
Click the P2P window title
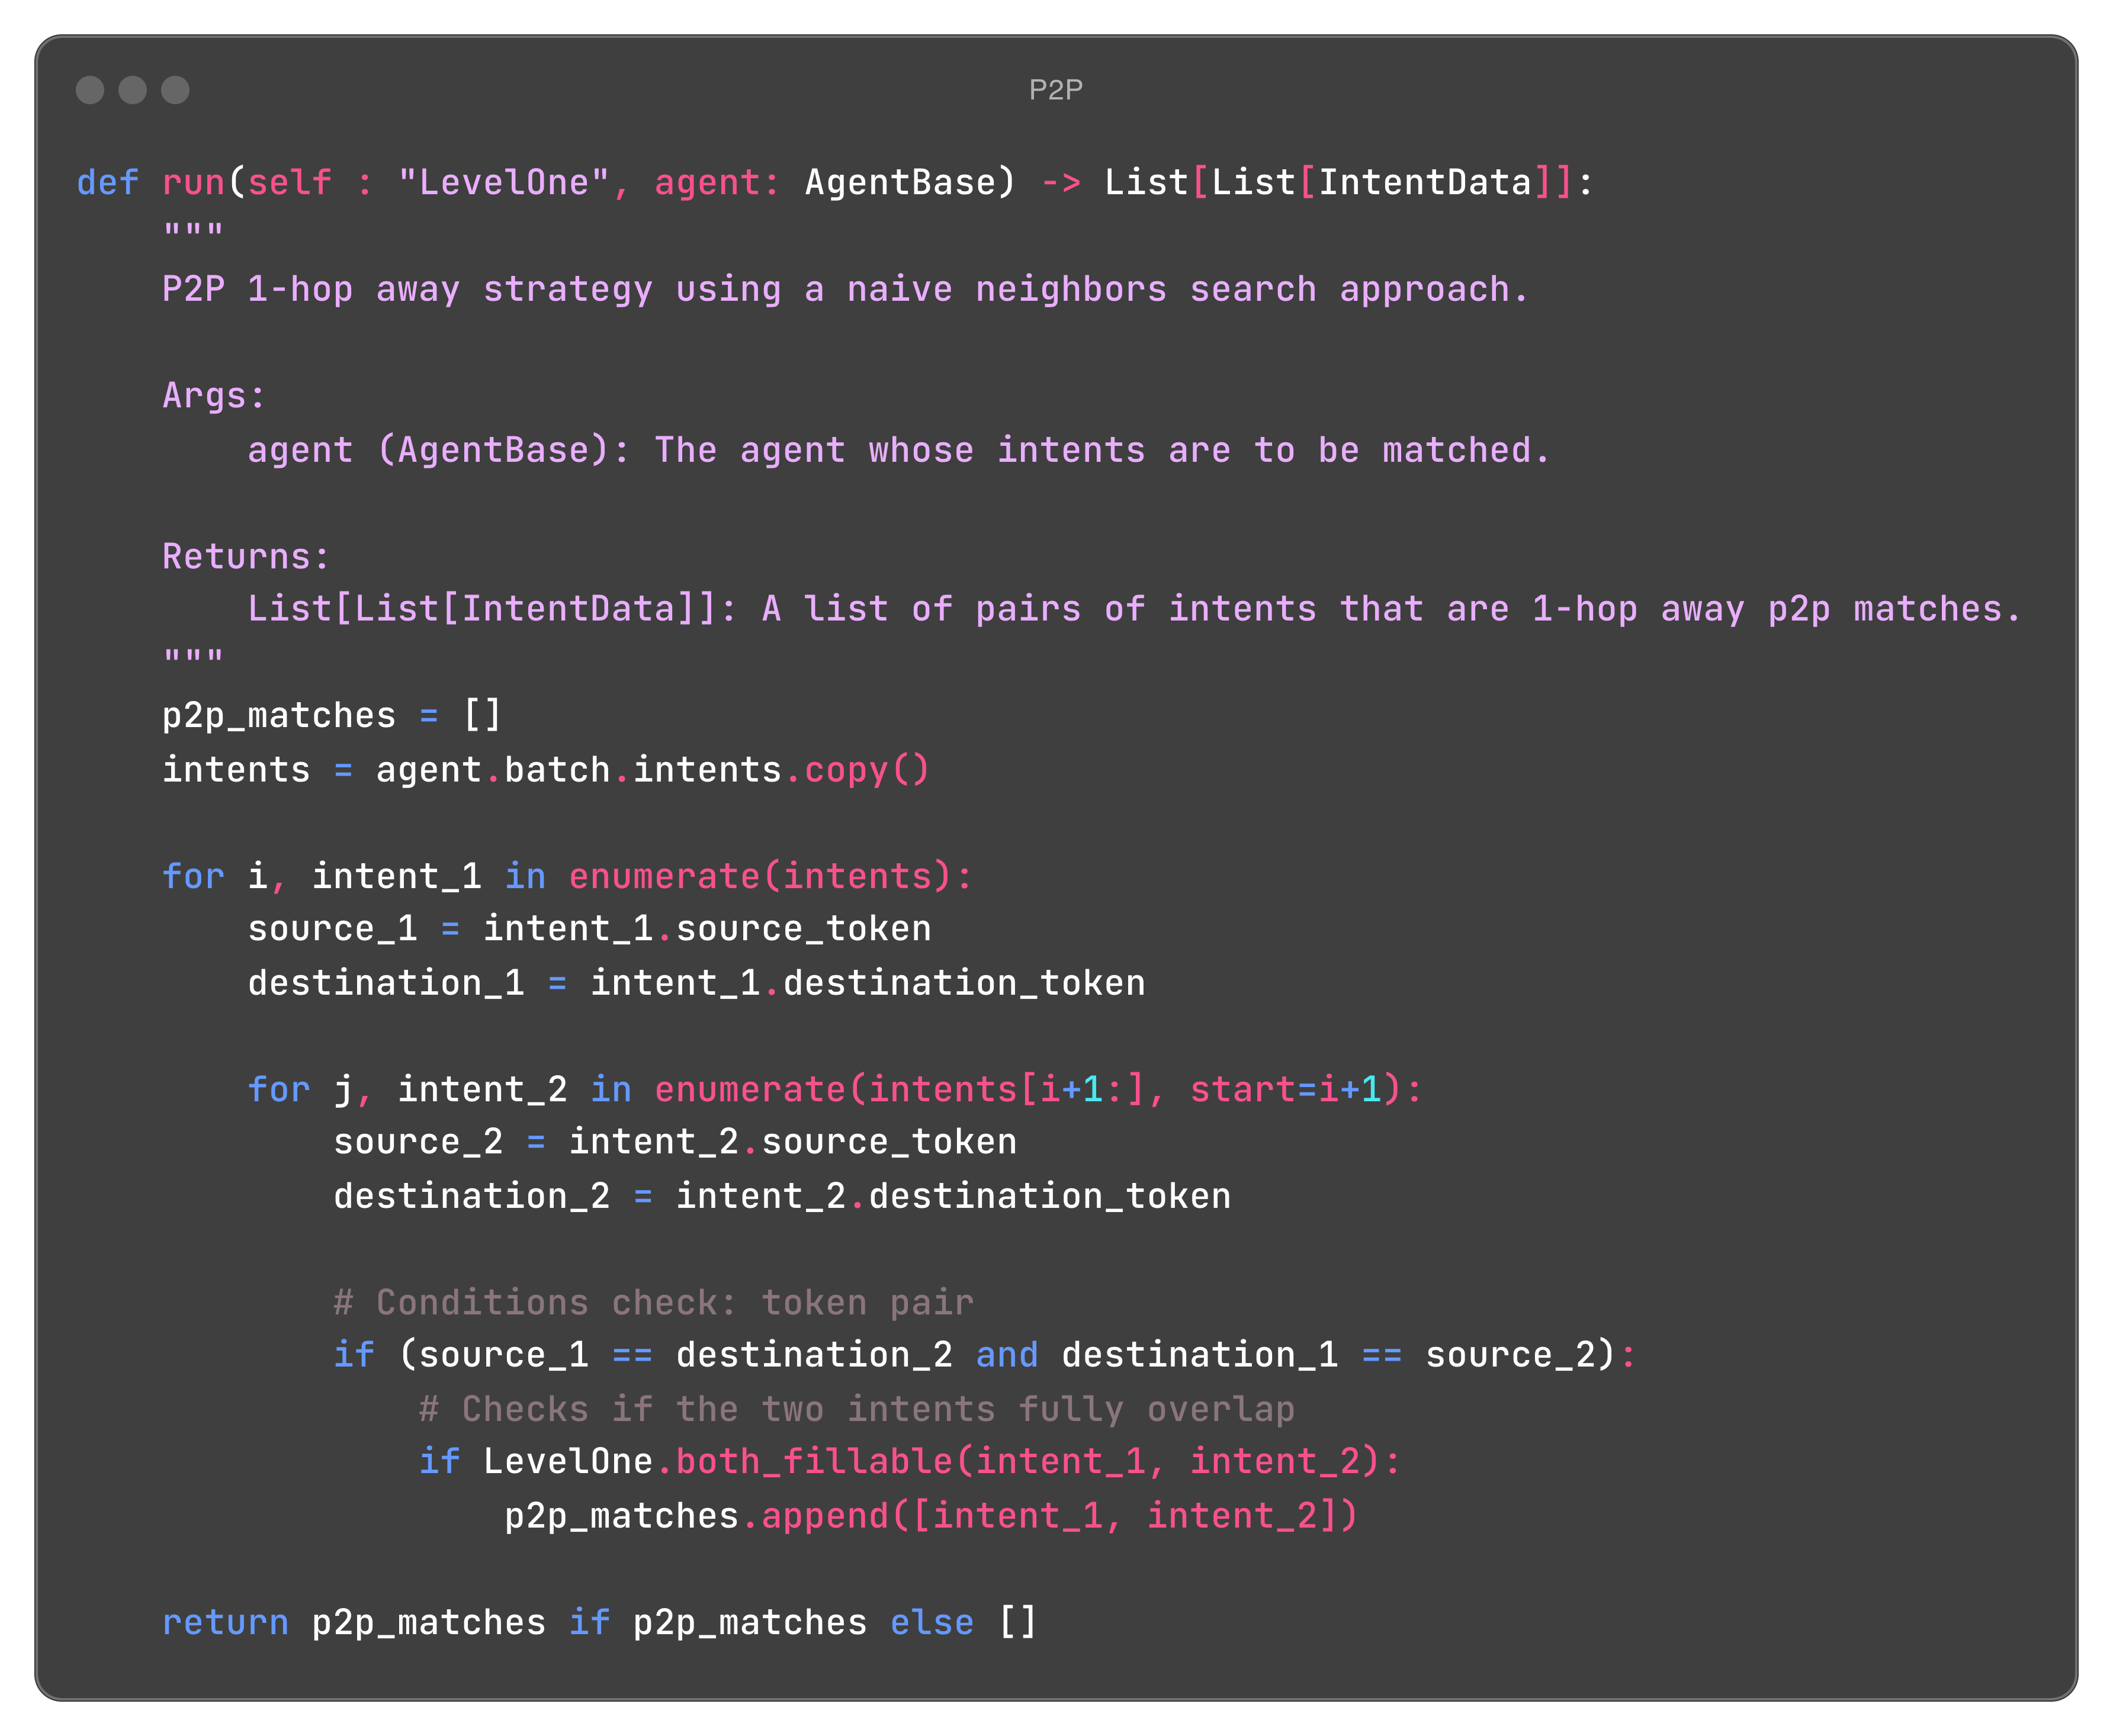(x=1056, y=90)
